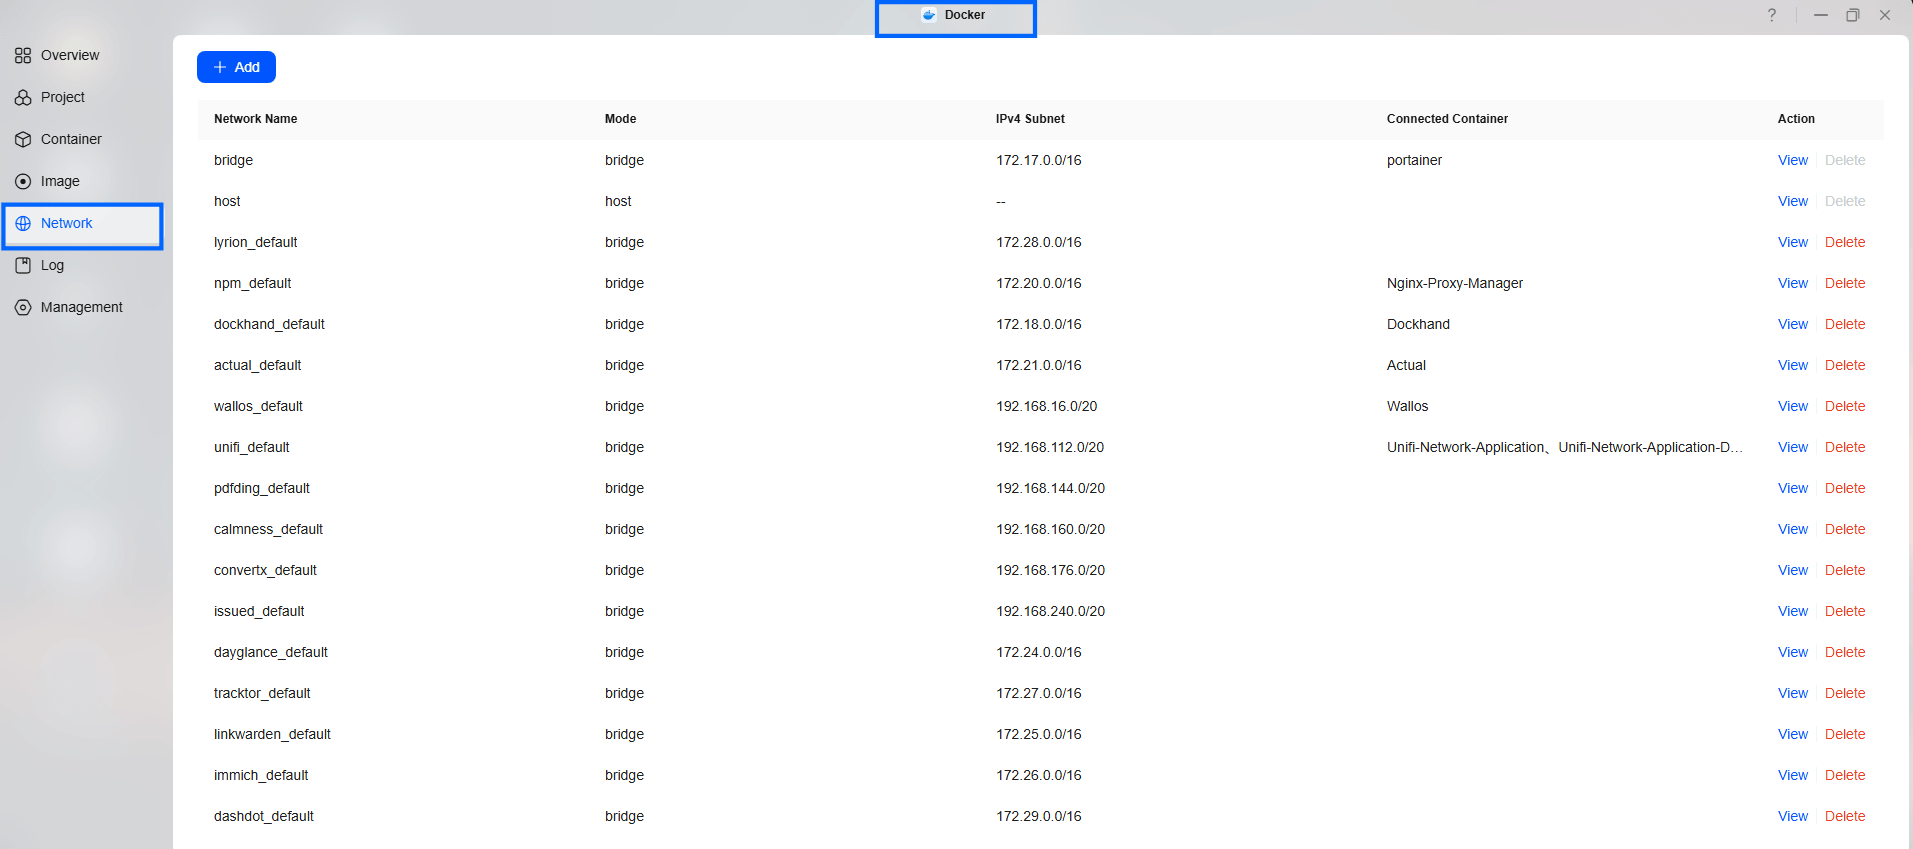Click the Network Name column header

click(x=255, y=119)
